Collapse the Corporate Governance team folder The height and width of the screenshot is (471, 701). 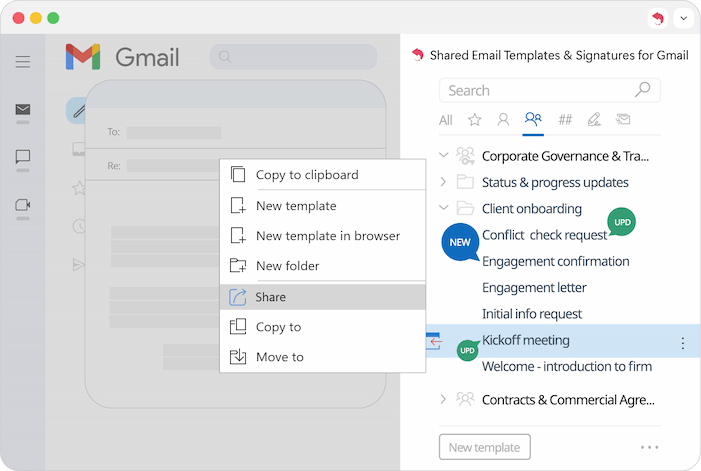(x=443, y=156)
